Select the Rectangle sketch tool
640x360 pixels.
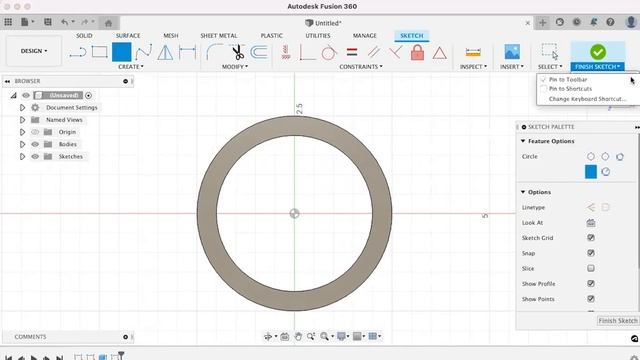100,52
